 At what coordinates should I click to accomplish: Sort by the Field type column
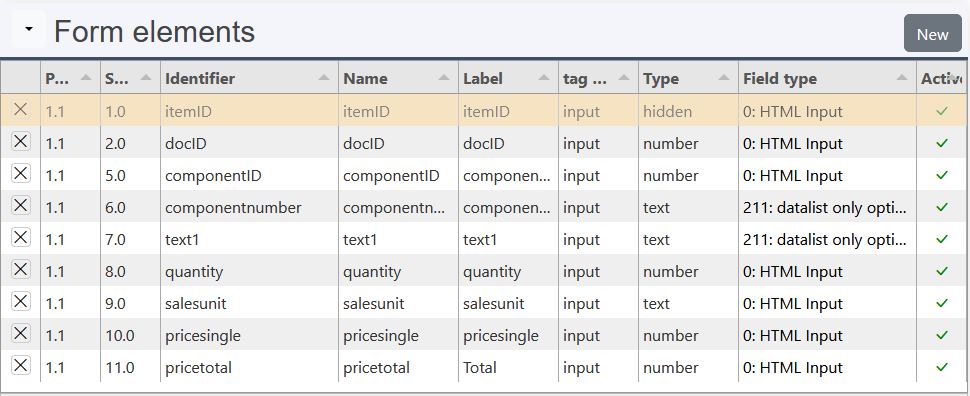827,79
